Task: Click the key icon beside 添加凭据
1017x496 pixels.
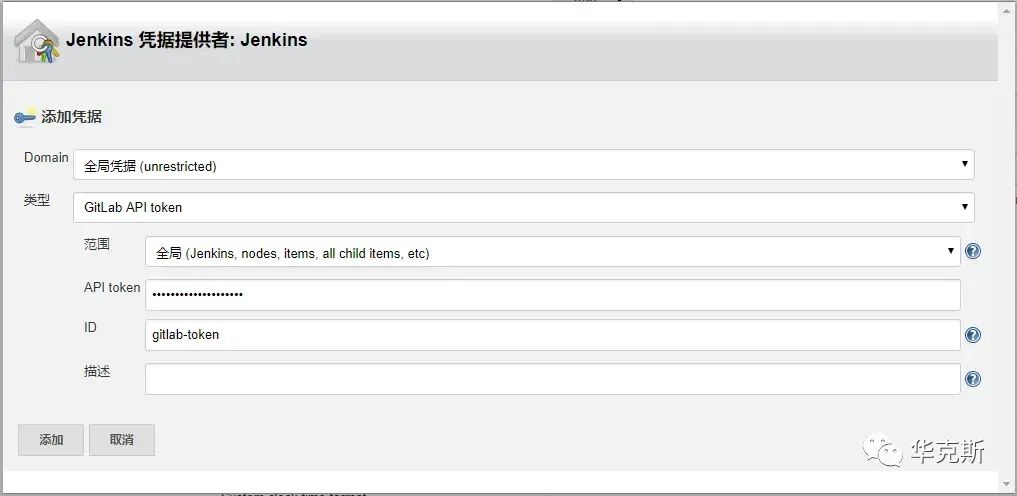Action: tap(25, 117)
